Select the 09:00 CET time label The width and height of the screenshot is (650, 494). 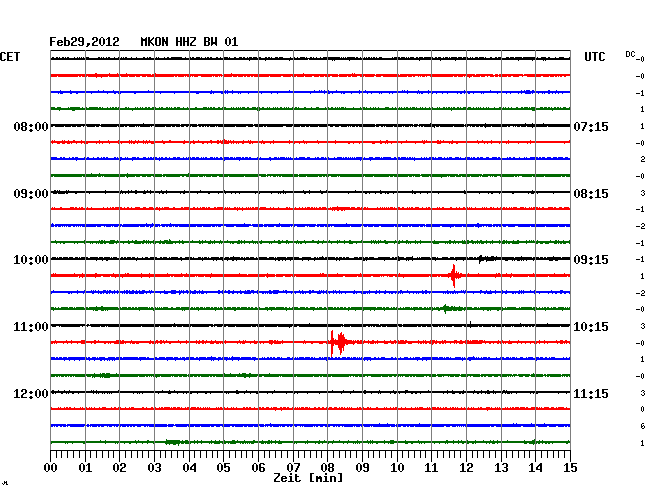(31, 194)
